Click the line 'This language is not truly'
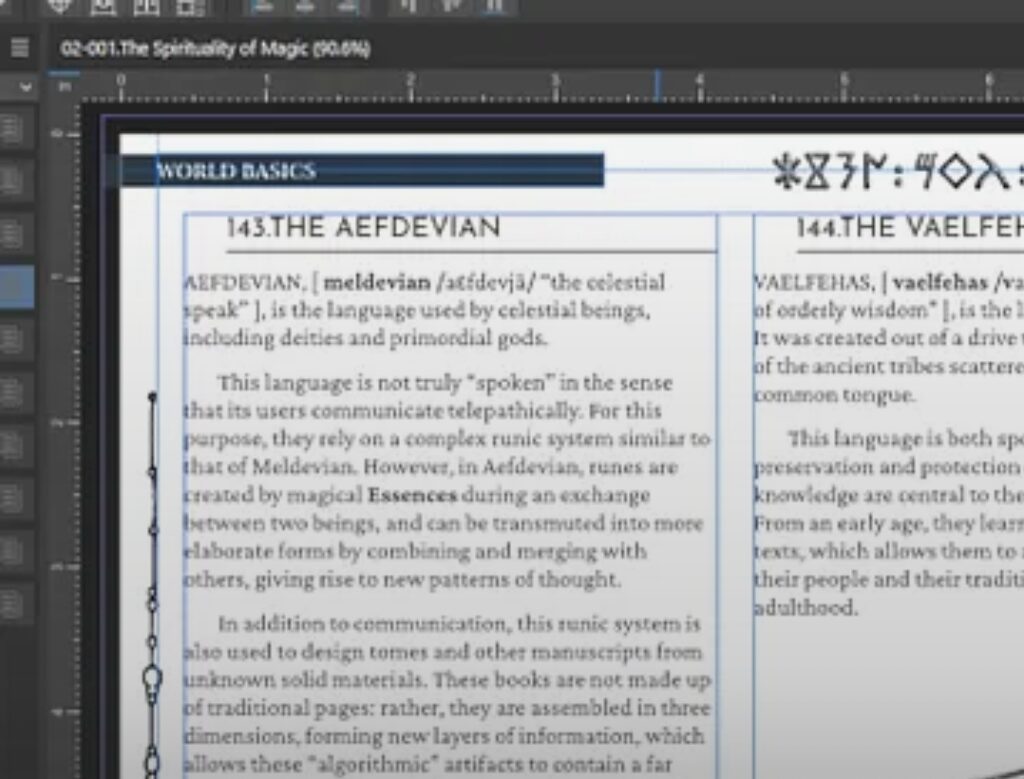Viewport: 1024px width, 779px height. (x=445, y=383)
